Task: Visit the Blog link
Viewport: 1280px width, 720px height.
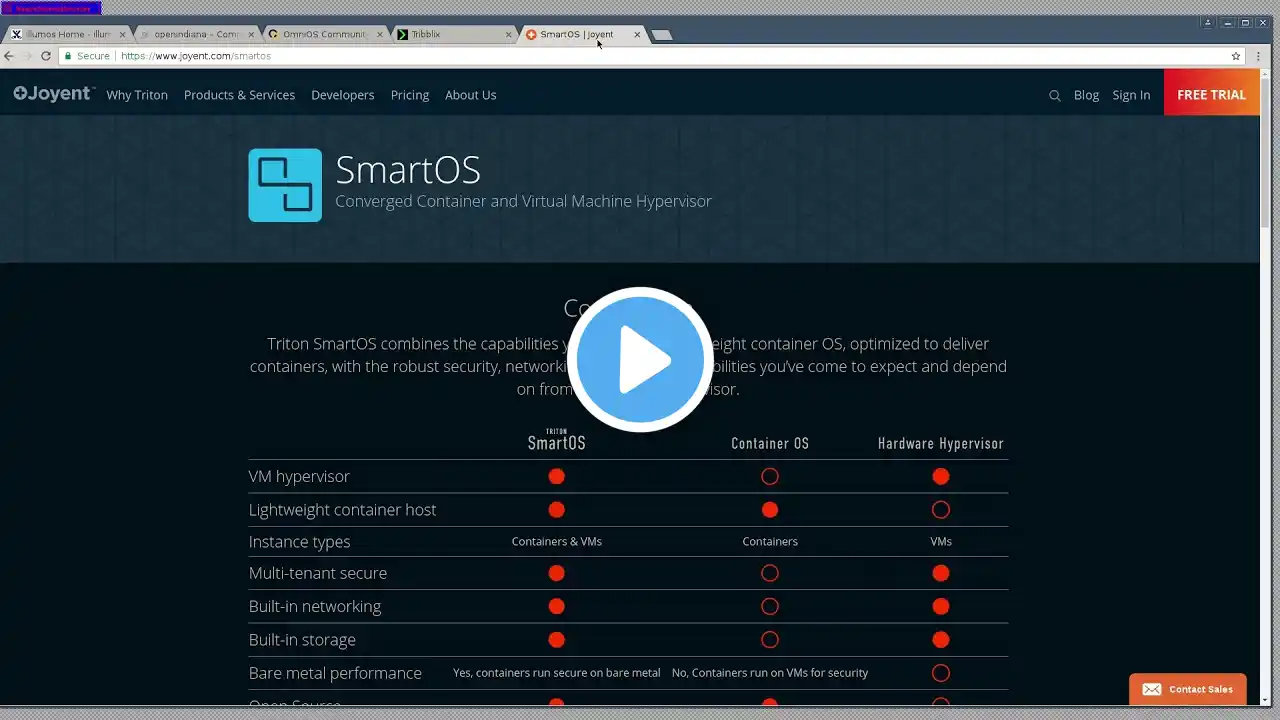Action: pos(1086,95)
